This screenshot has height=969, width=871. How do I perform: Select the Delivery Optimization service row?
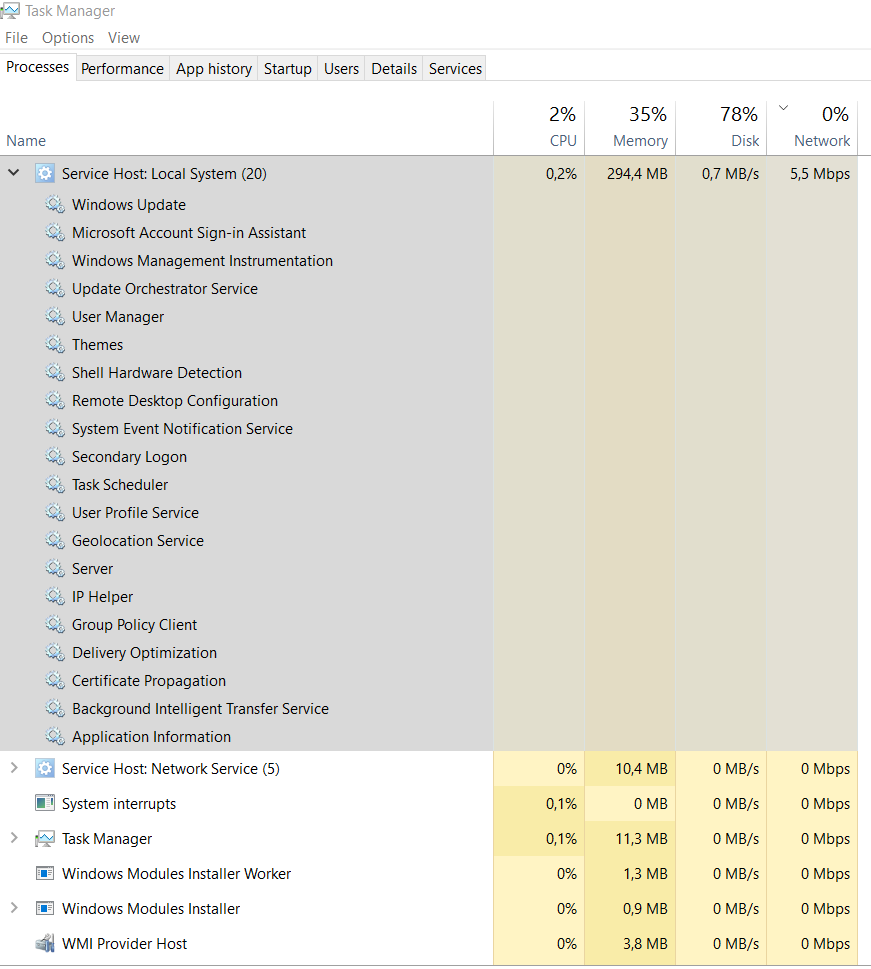(x=144, y=653)
